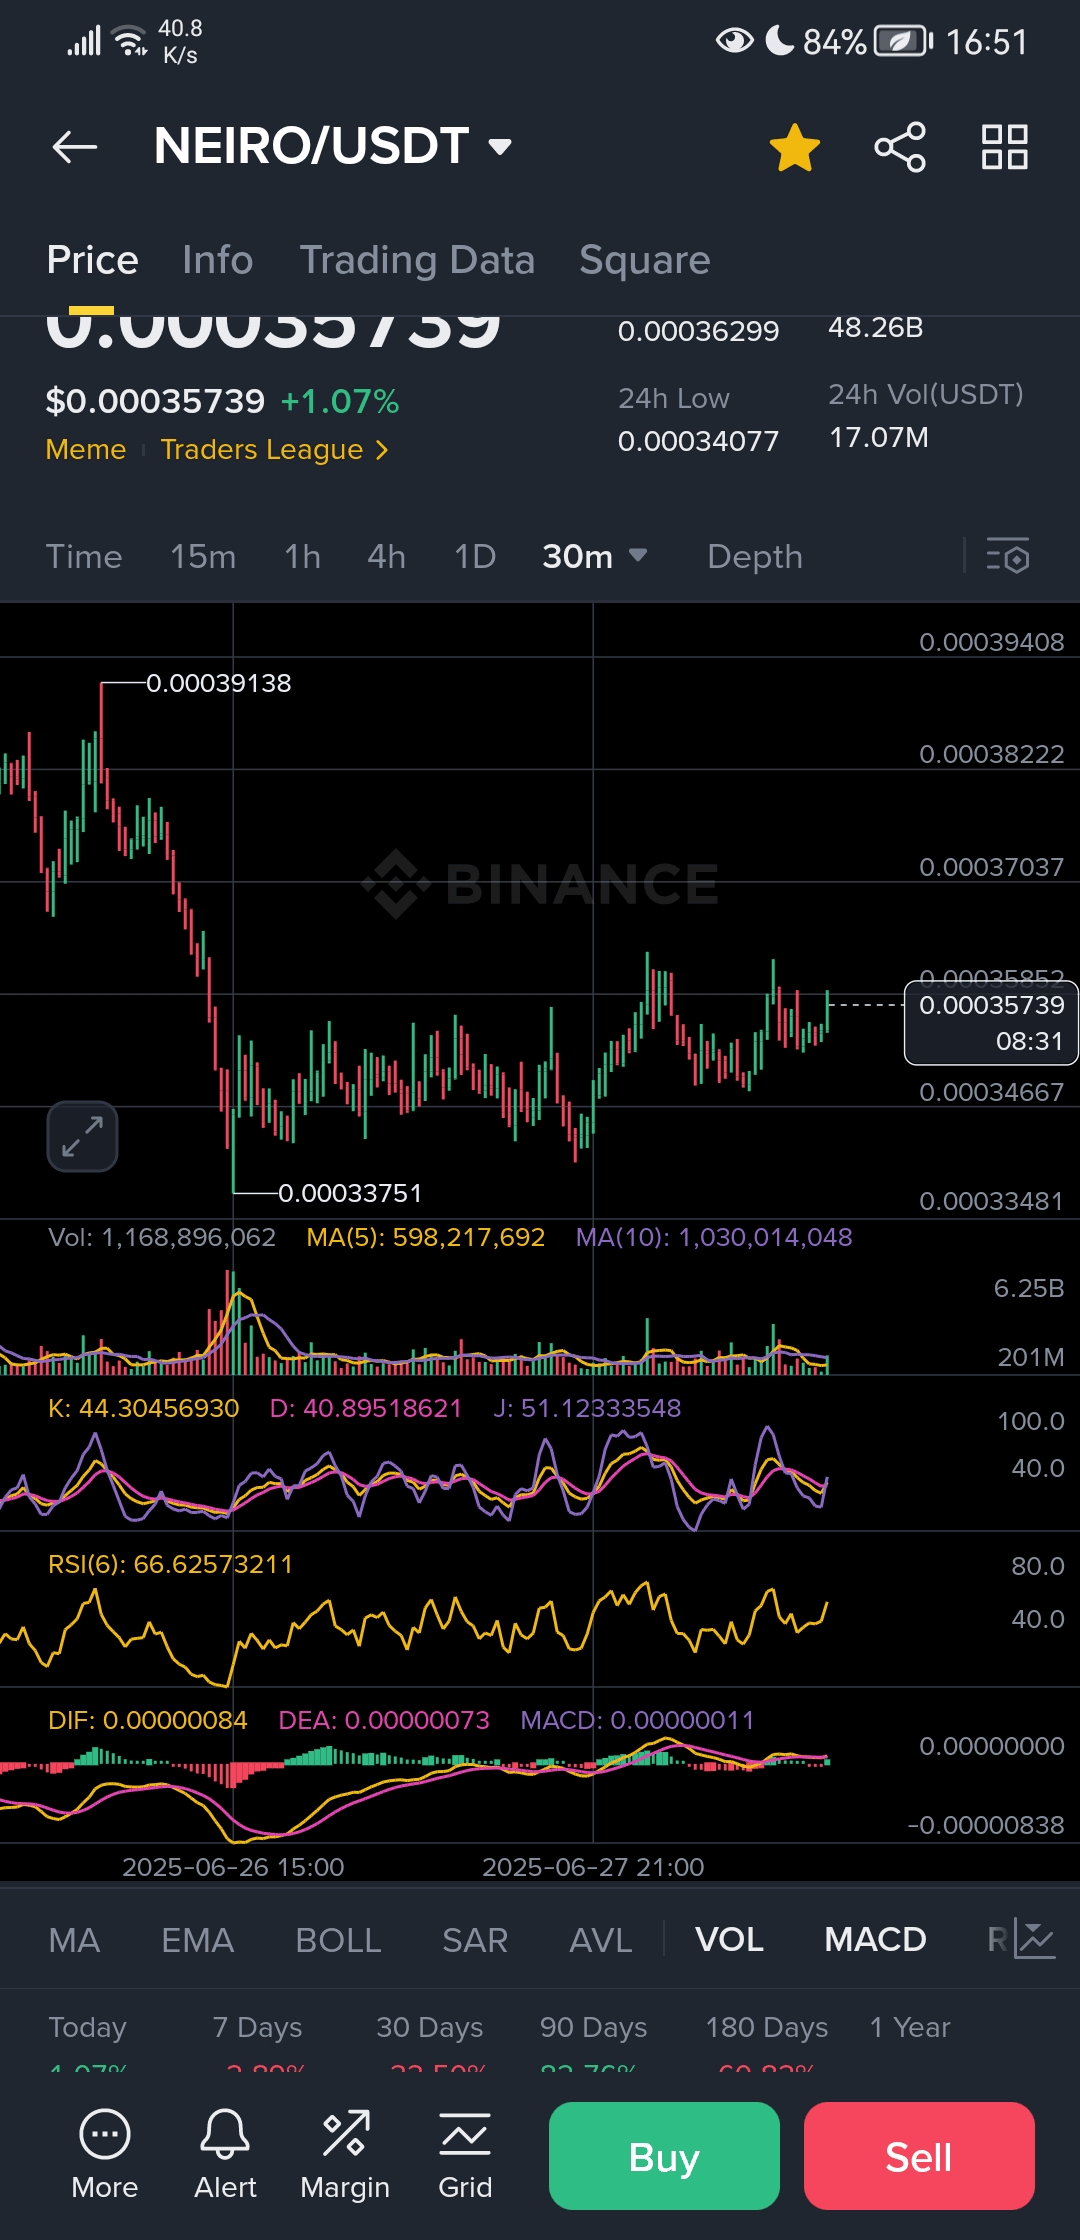The height and width of the screenshot is (2240, 1080).
Task: Tap the chart high label 0.00039138
Action: [219, 683]
